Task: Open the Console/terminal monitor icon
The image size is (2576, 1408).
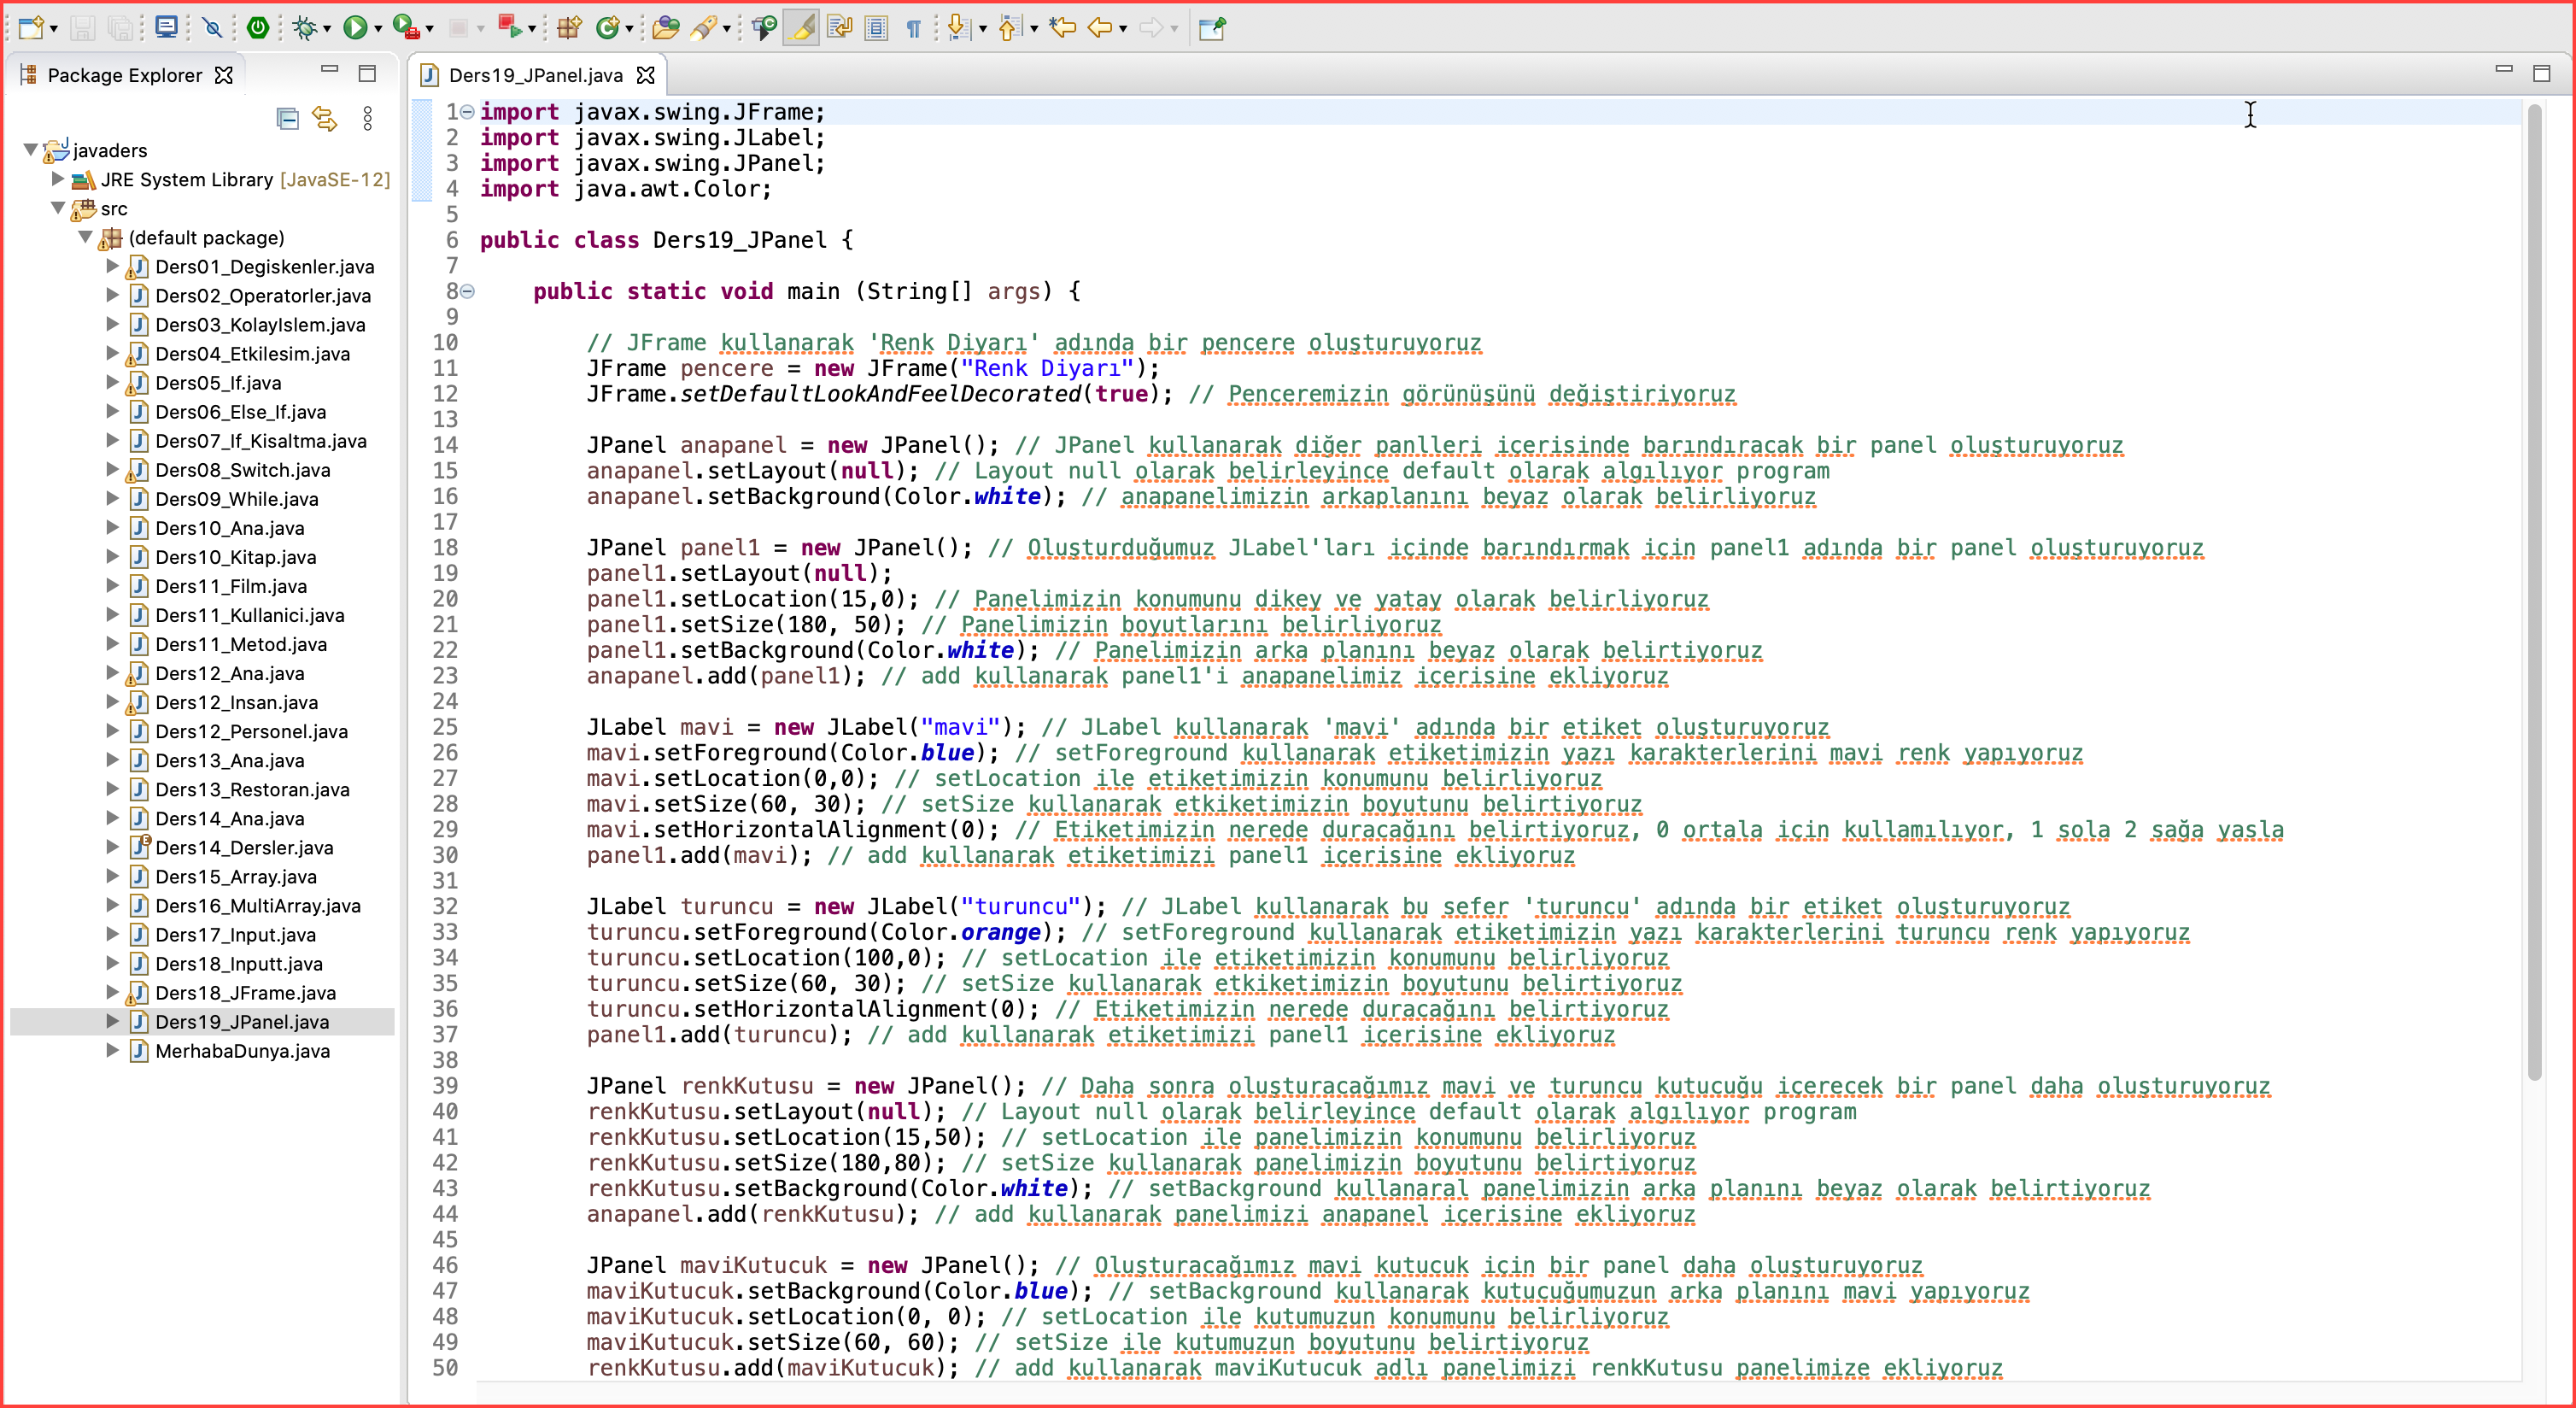Action: (x=166, y=28)
